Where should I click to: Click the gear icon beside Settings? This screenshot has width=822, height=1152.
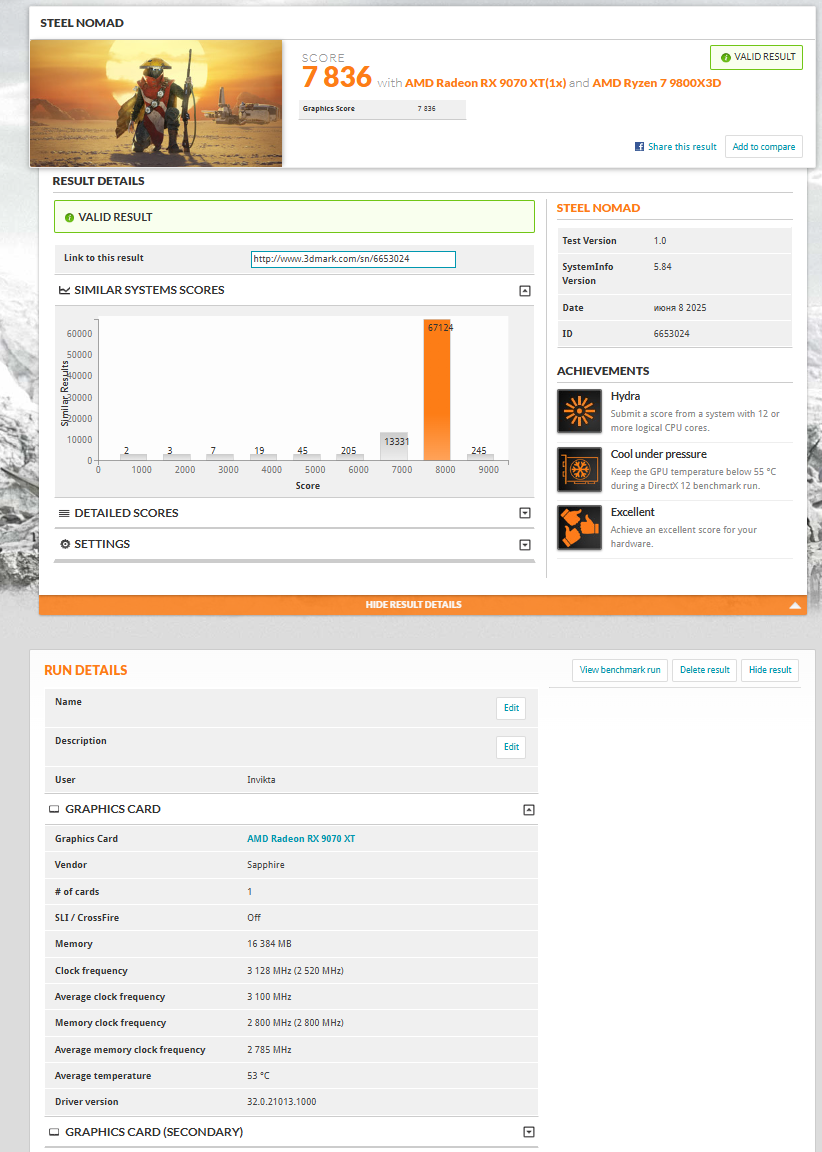[x=65, y=544]
